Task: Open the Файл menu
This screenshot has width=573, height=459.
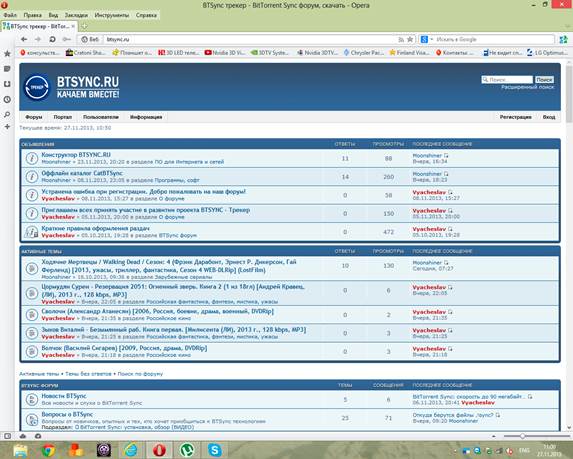Action: click(x=10, y=15)
